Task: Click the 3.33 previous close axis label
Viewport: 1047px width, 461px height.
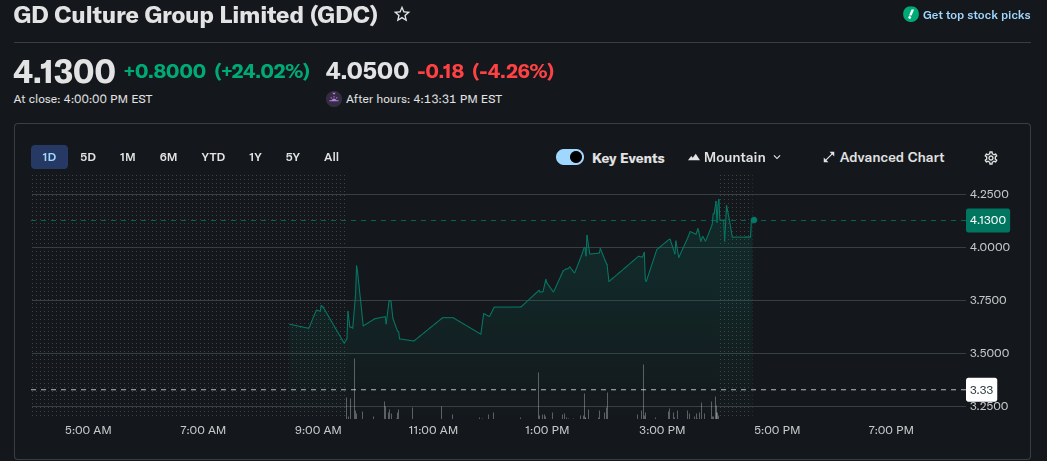Action: coord(981,389)
